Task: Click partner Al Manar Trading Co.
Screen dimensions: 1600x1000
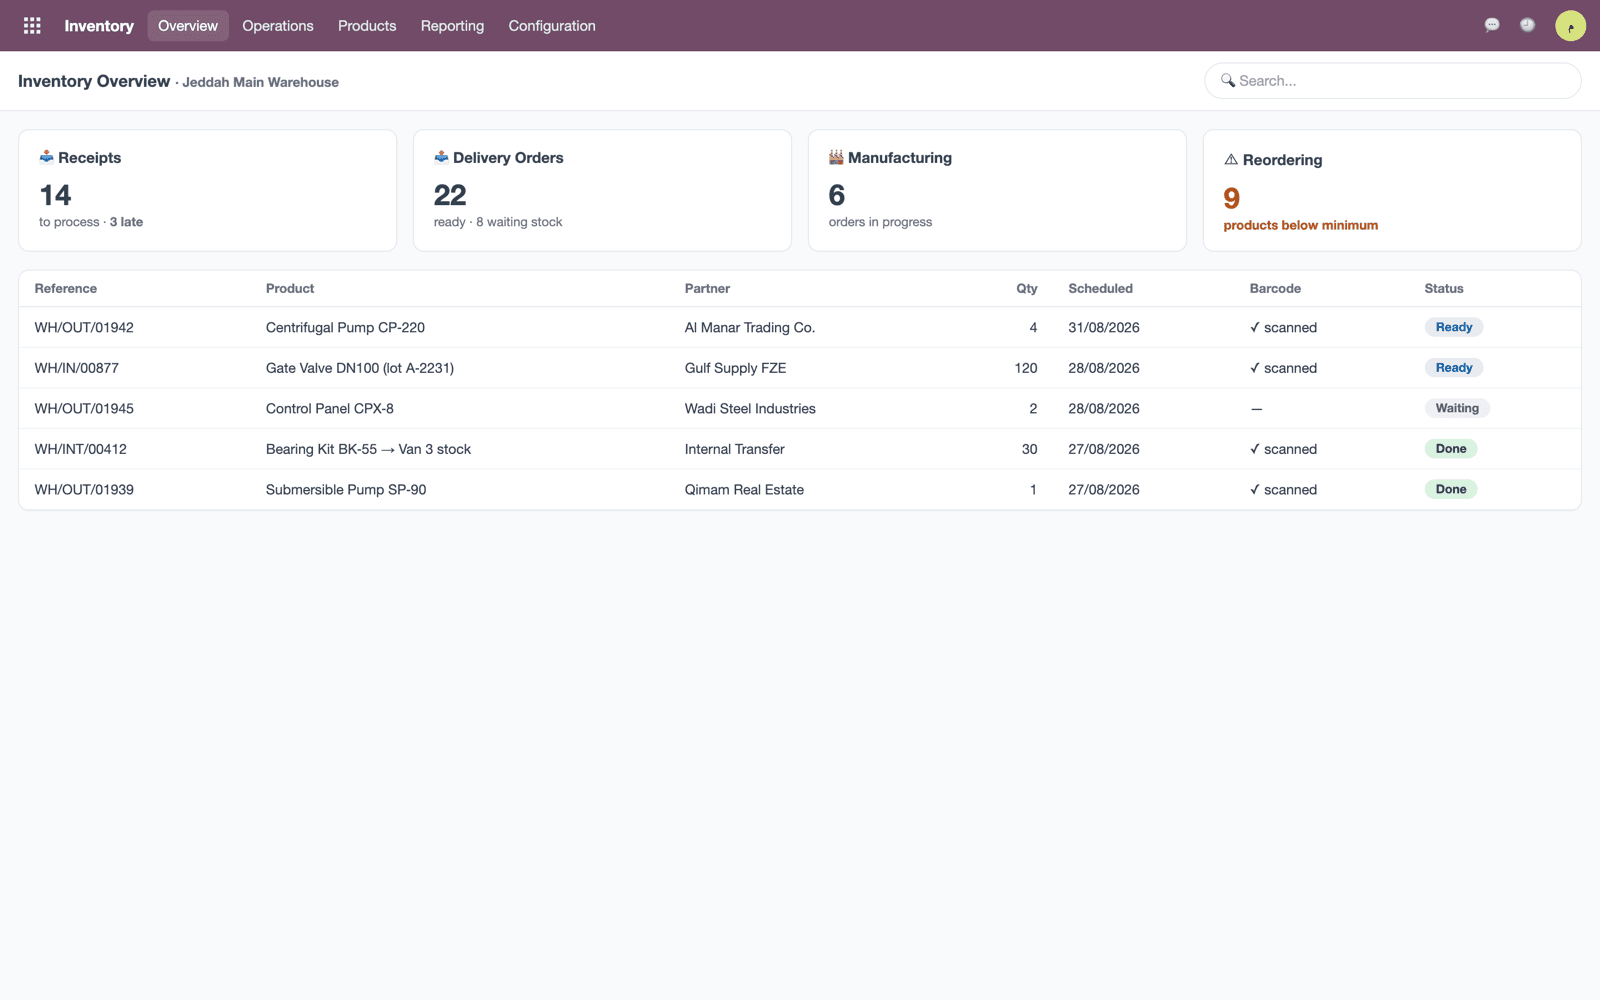Action: 750,327
